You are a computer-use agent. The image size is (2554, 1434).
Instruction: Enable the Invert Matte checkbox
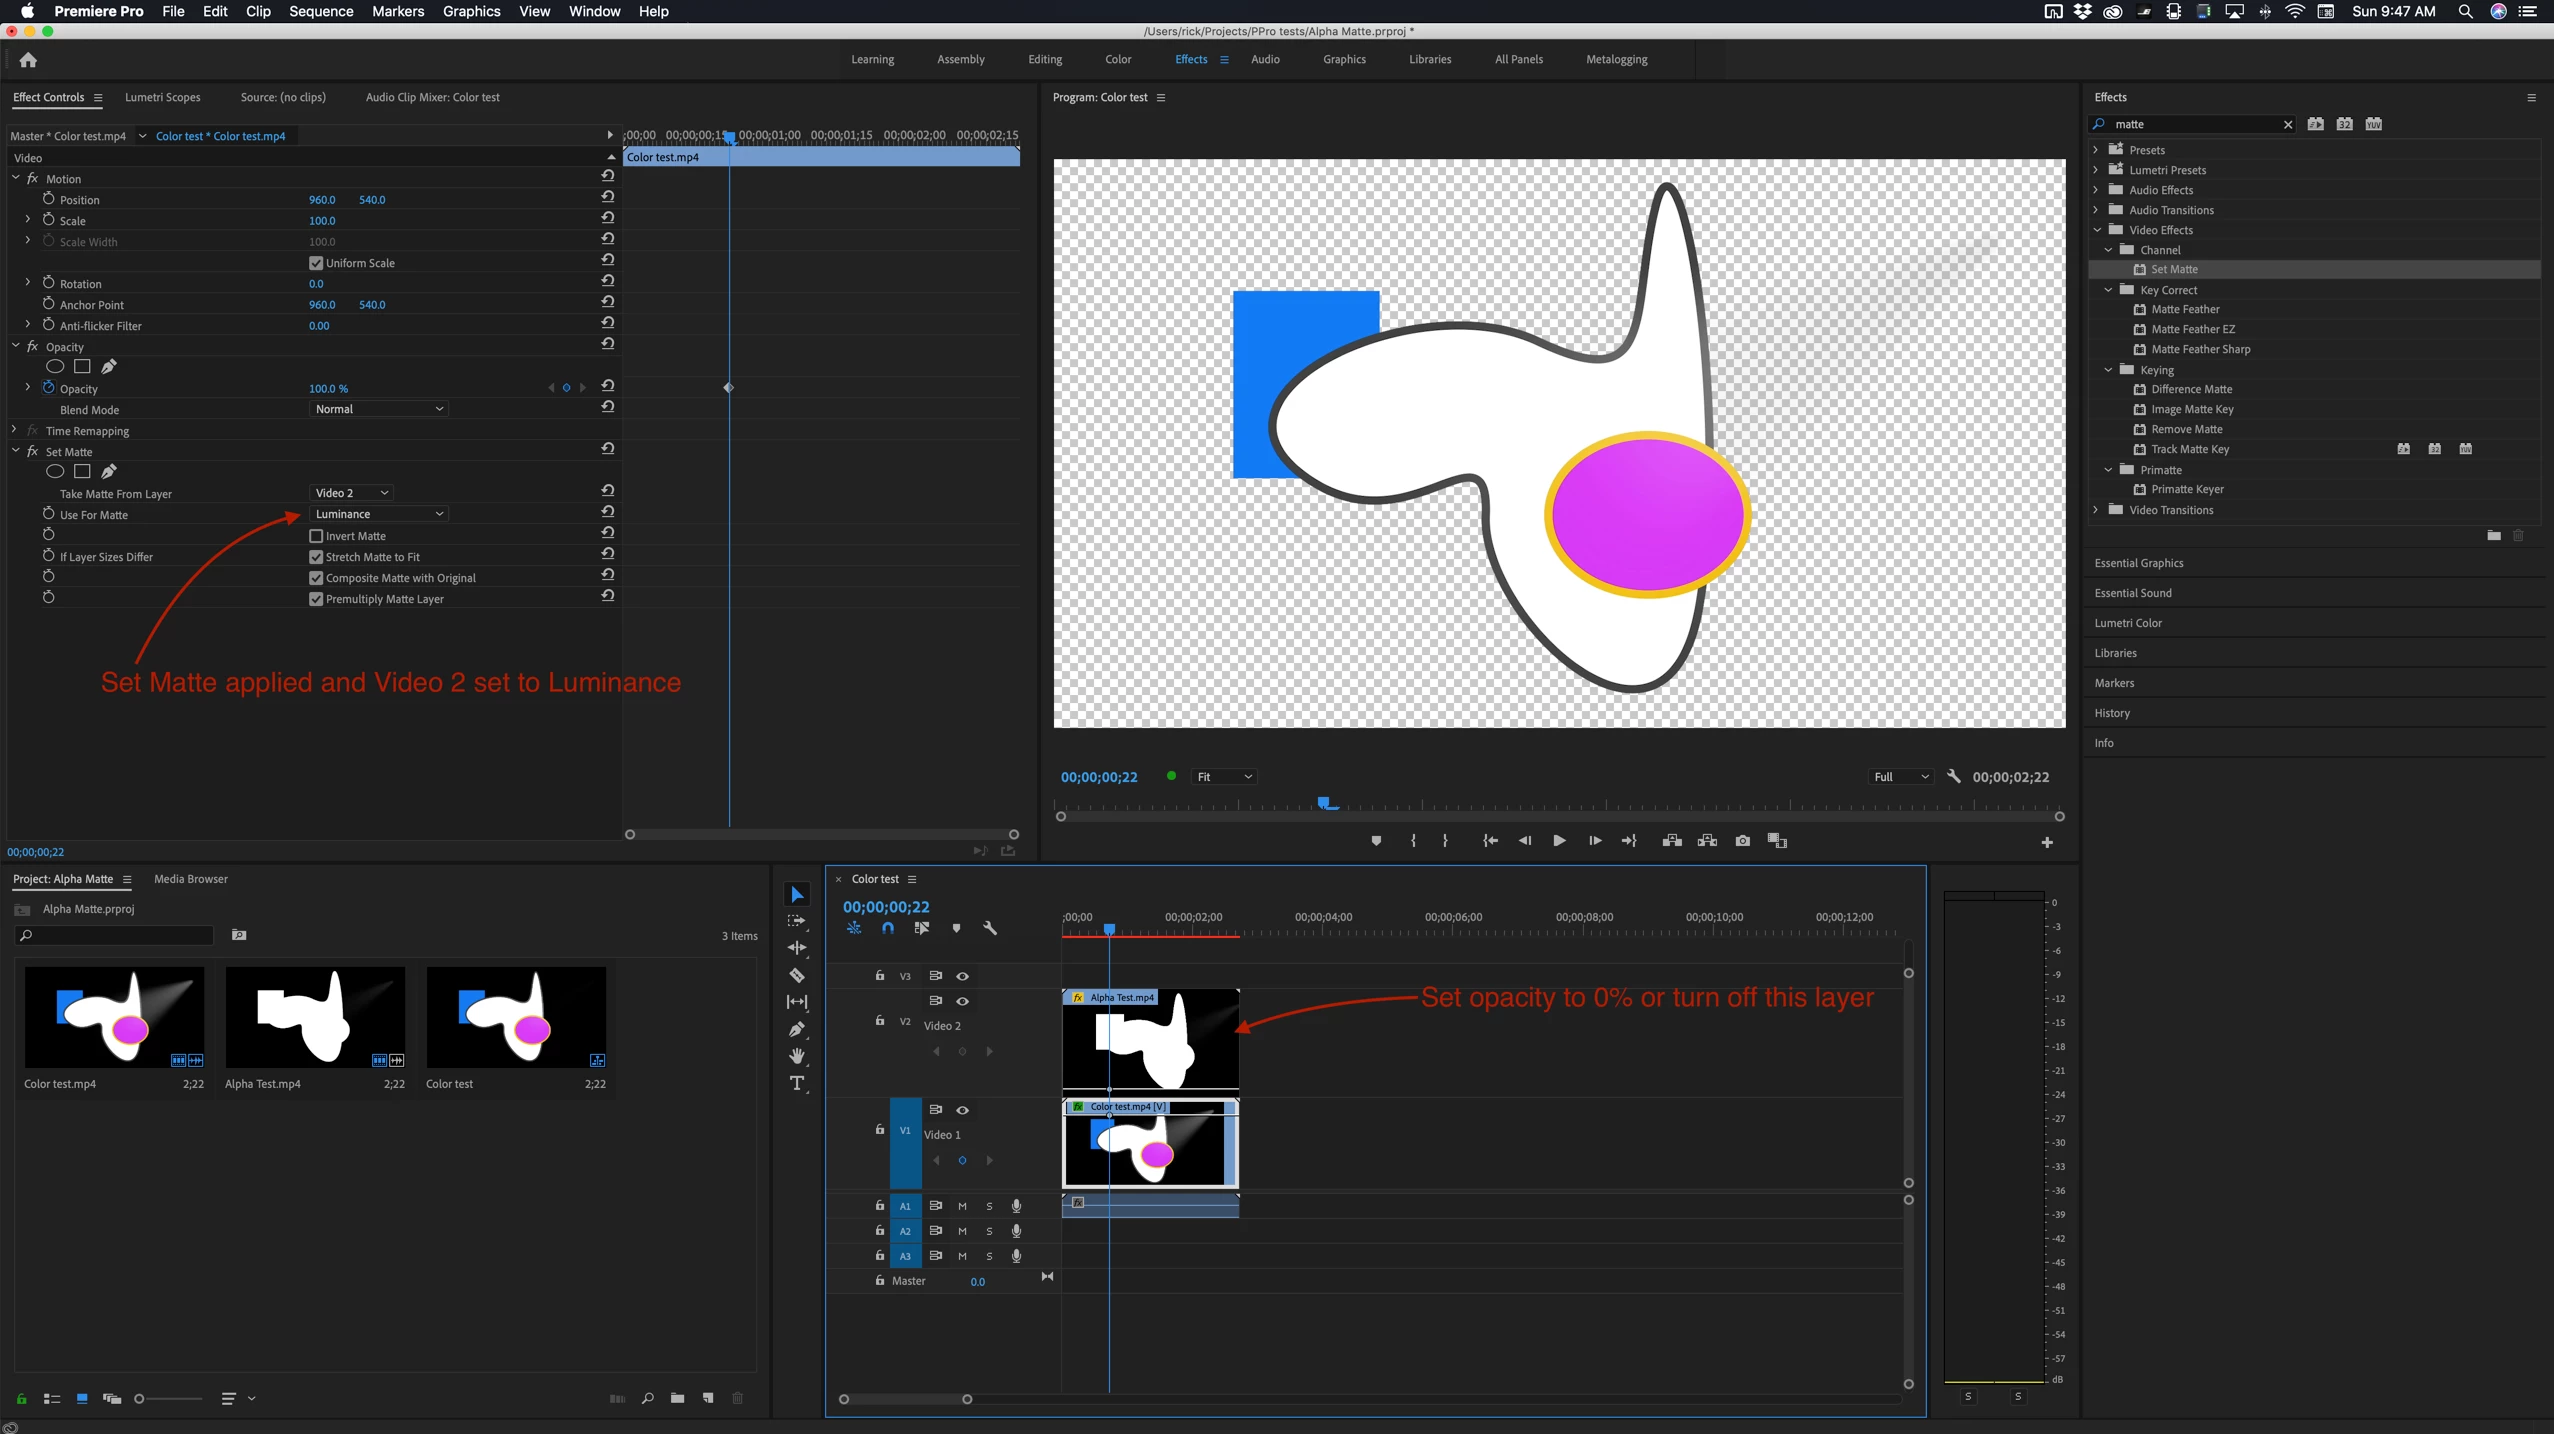click(316, 536)
